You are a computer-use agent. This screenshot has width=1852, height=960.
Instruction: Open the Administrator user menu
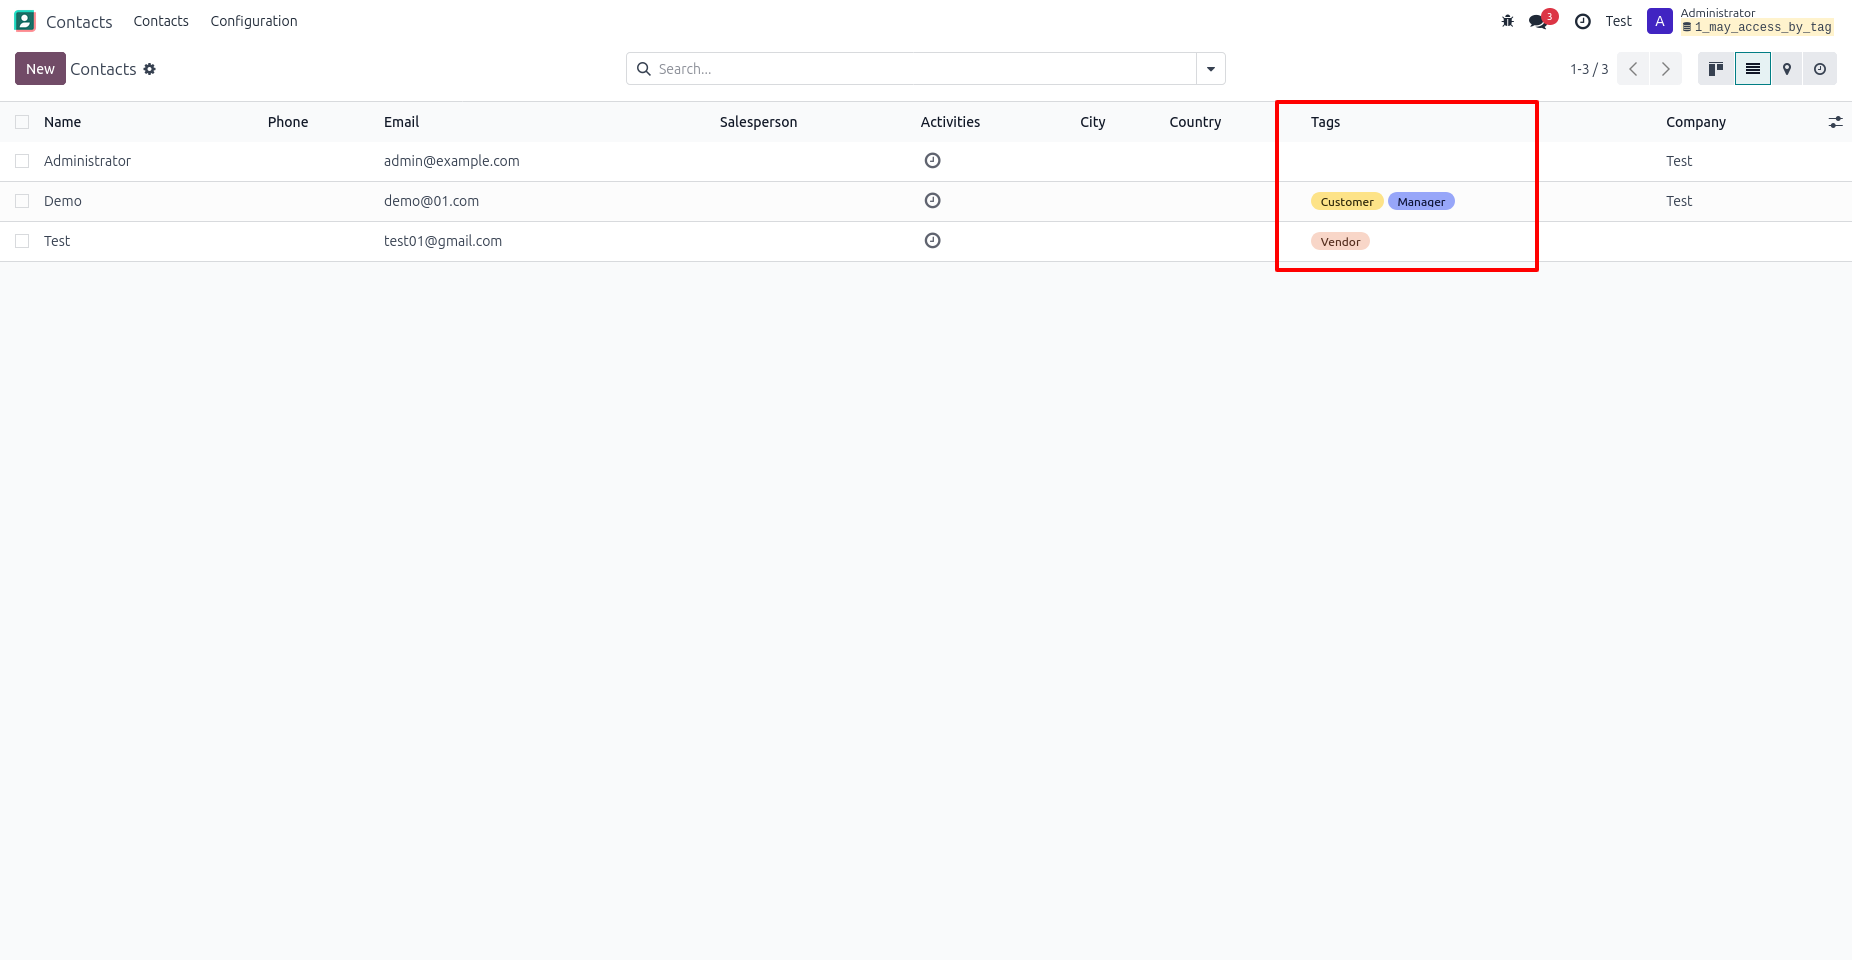1740,21
